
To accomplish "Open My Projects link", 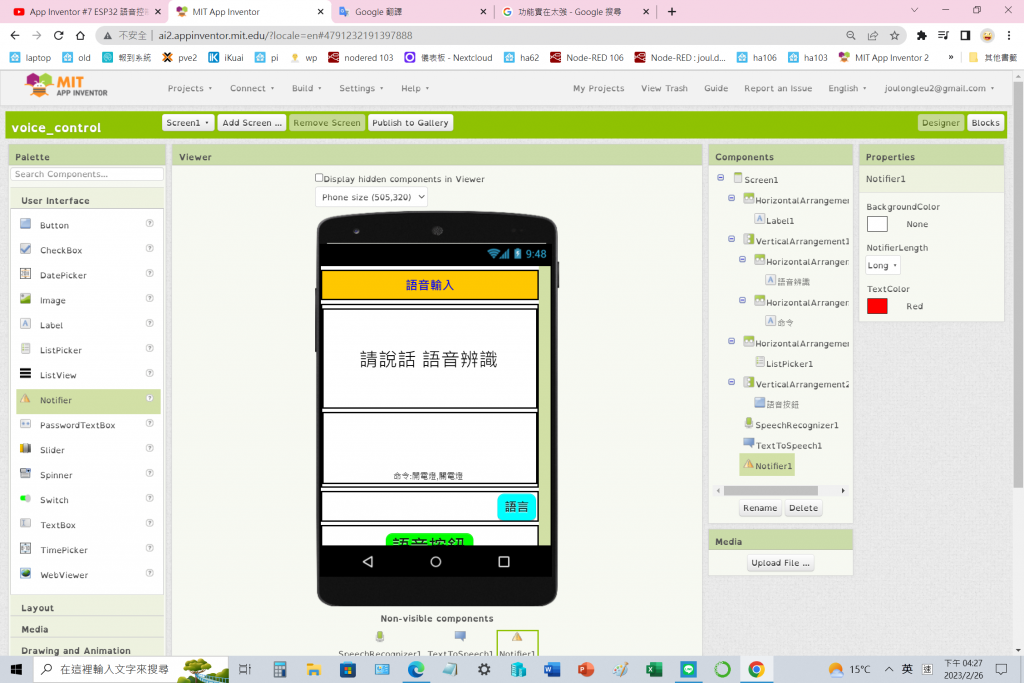I will pyautogui.click(x=598, y=88).
